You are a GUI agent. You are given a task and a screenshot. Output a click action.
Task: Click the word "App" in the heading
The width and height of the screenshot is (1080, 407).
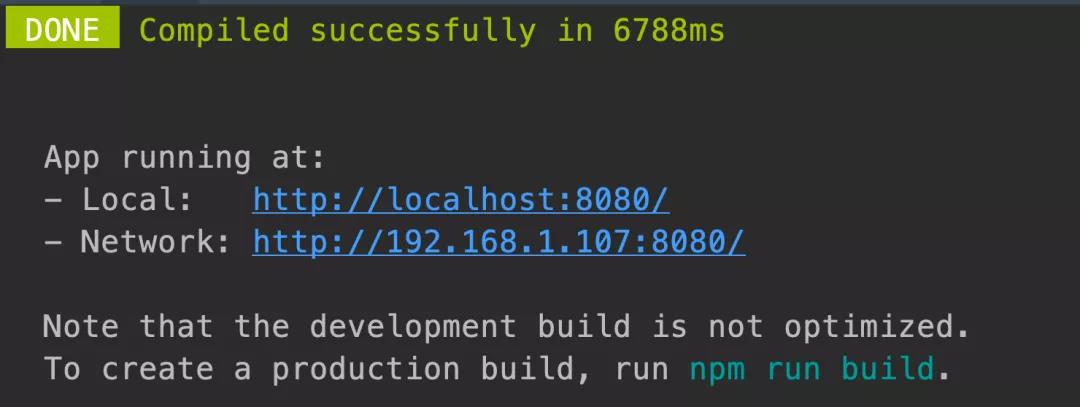click(x=72, y=160)
